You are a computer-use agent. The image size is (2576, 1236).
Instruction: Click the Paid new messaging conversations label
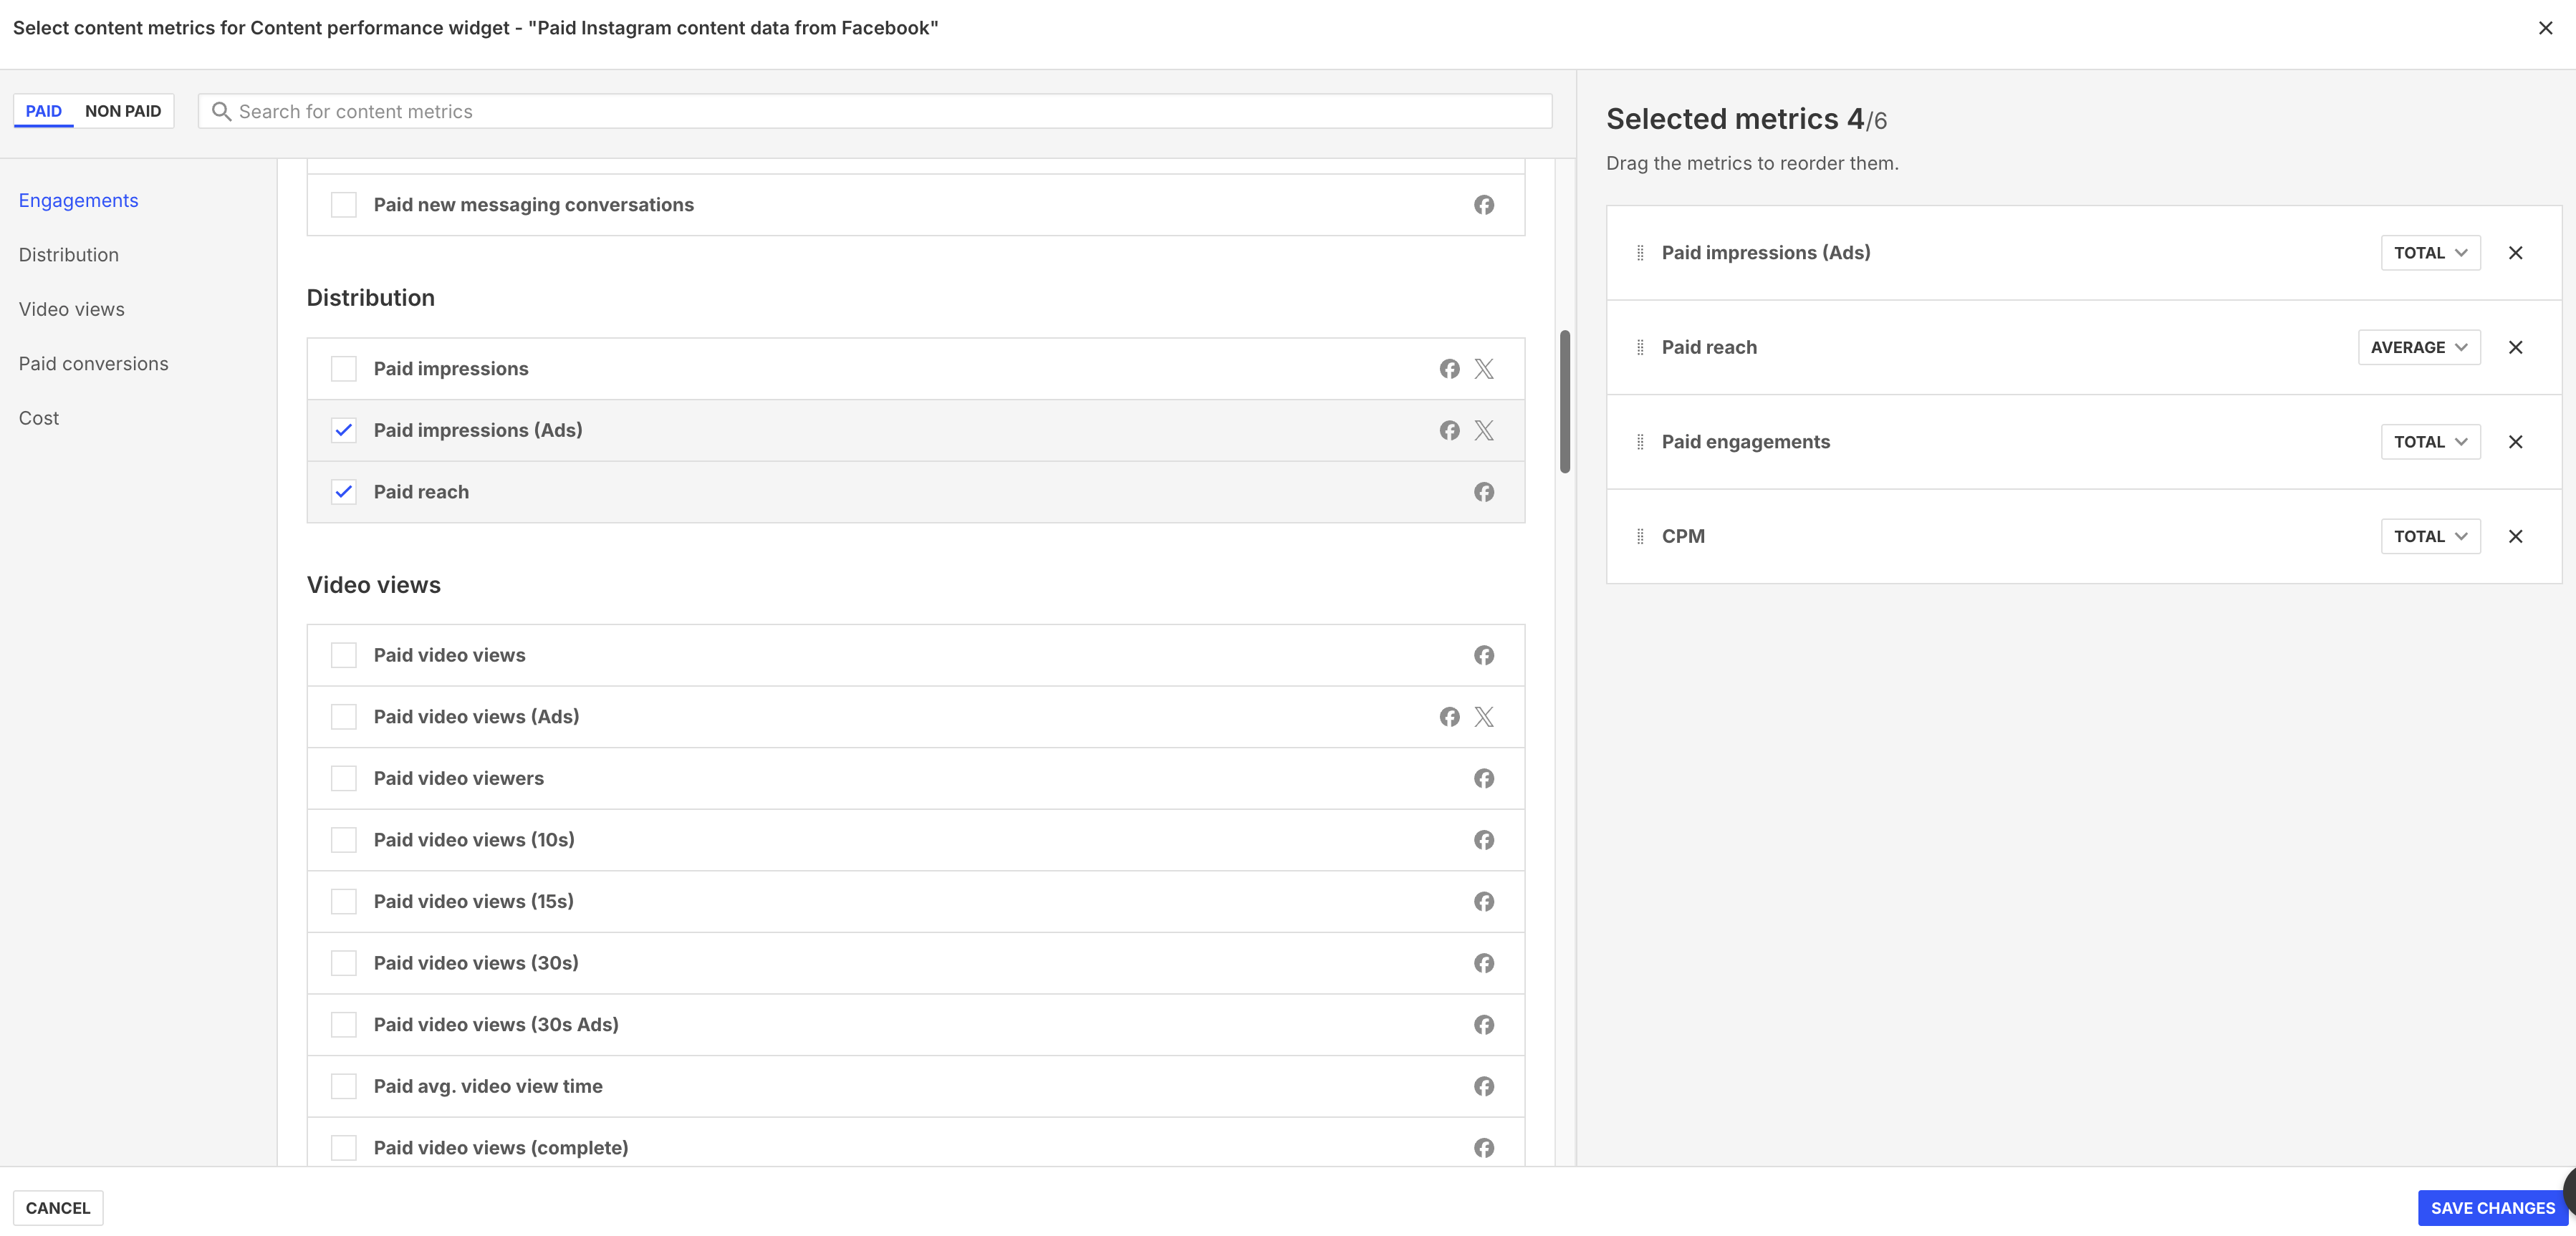[x=534, y=205]
